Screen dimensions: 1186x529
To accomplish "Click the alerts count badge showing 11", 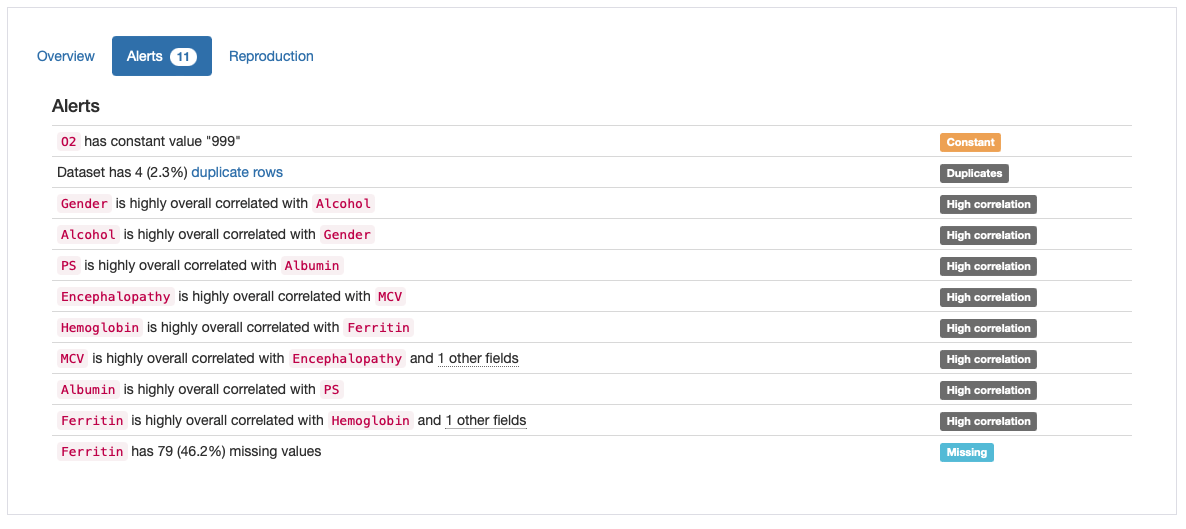I will pyautogui.click(x=183, y=57).
